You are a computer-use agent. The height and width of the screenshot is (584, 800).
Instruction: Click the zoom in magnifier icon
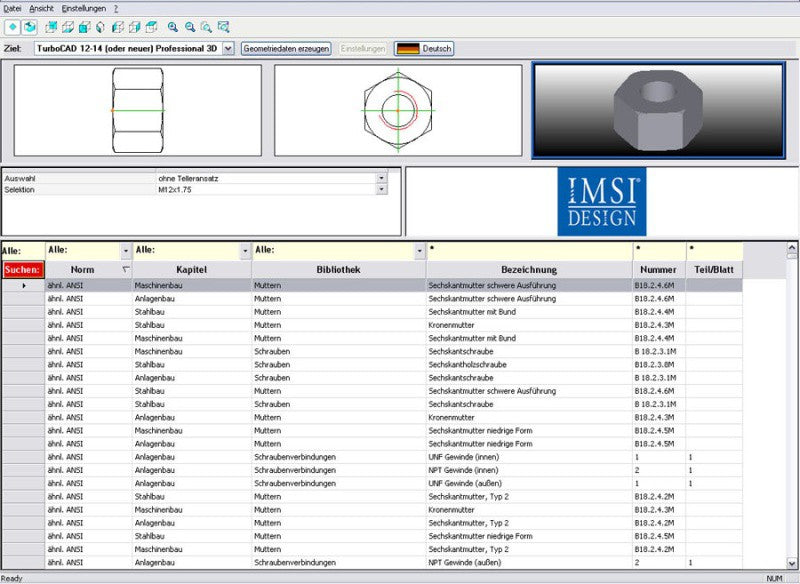pos(173,27)
